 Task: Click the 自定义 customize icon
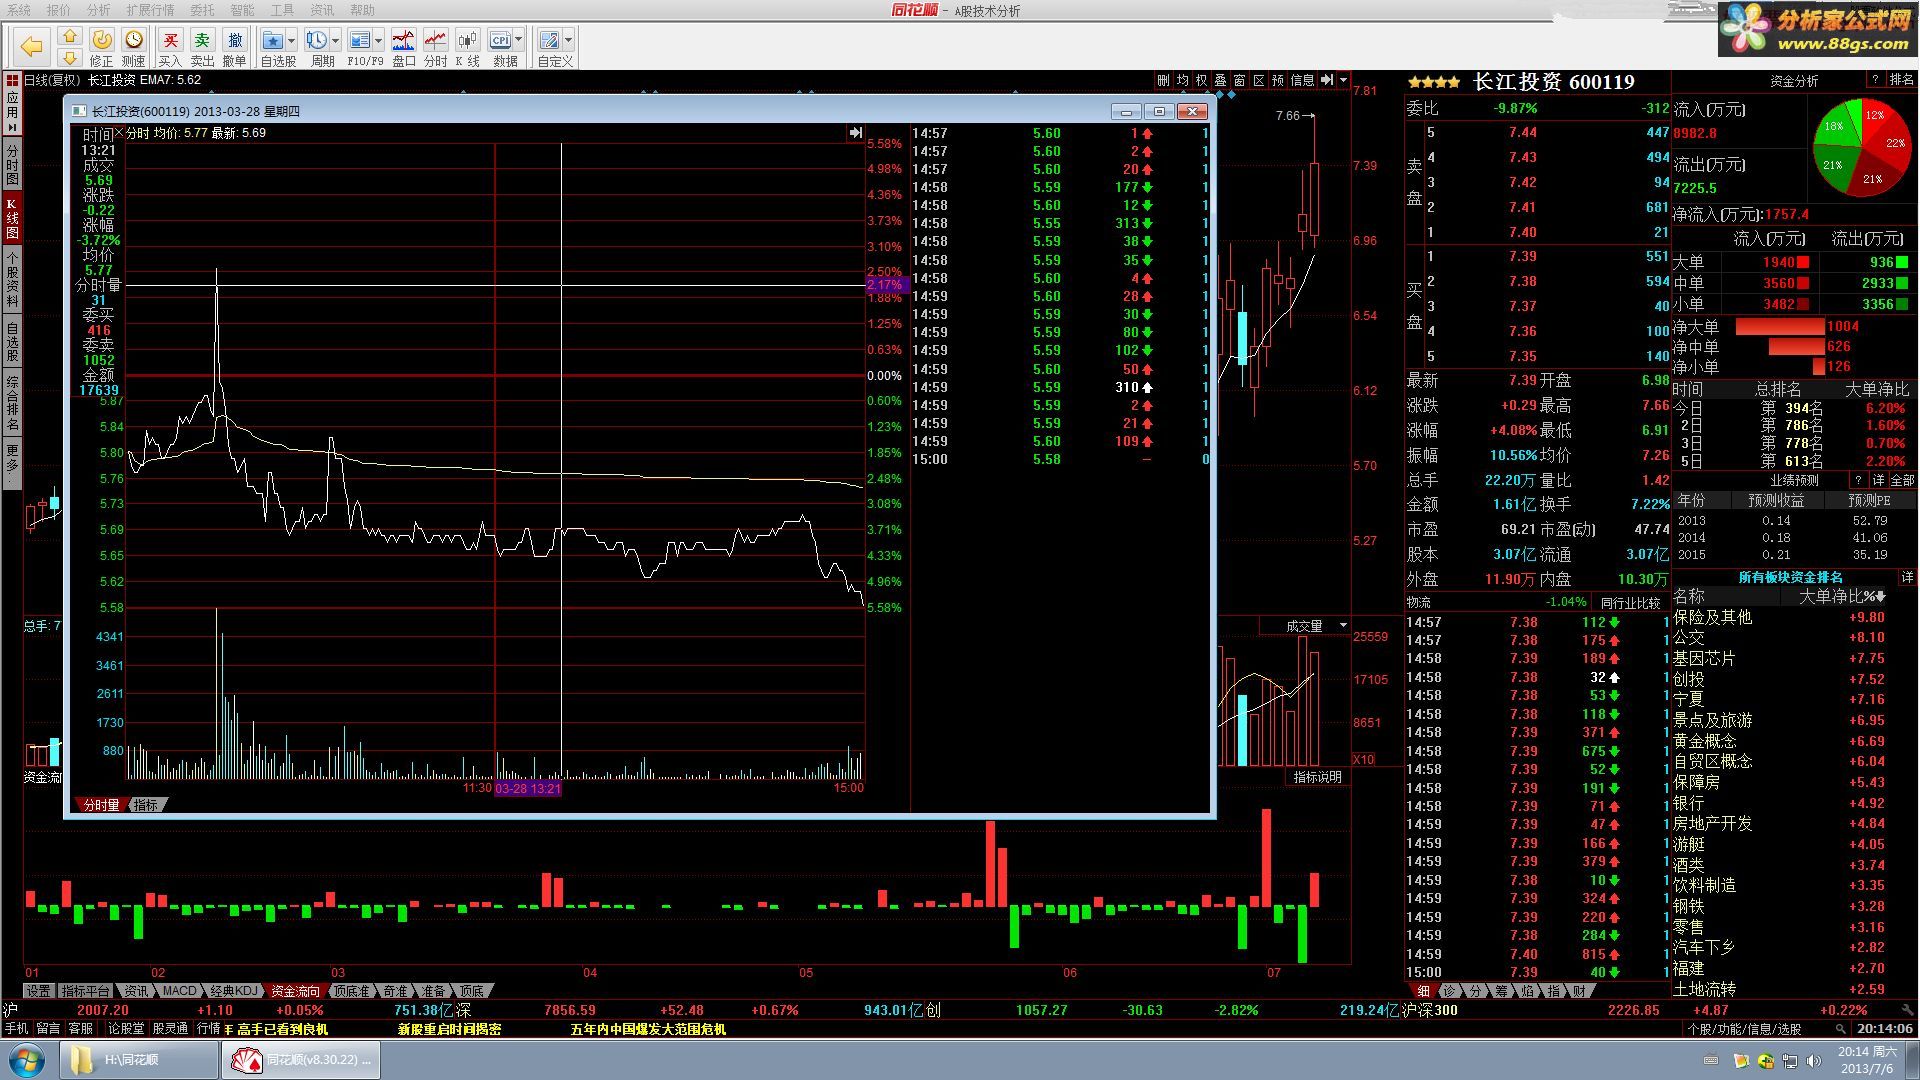[549, 40]
